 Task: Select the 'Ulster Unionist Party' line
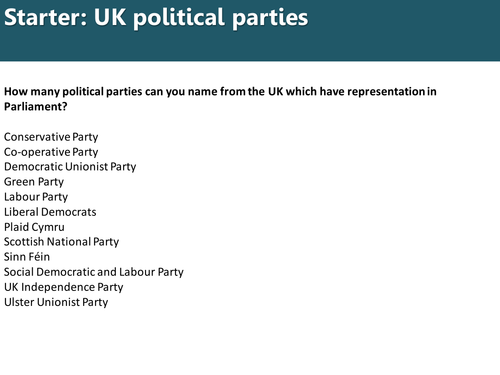(56, 302)
